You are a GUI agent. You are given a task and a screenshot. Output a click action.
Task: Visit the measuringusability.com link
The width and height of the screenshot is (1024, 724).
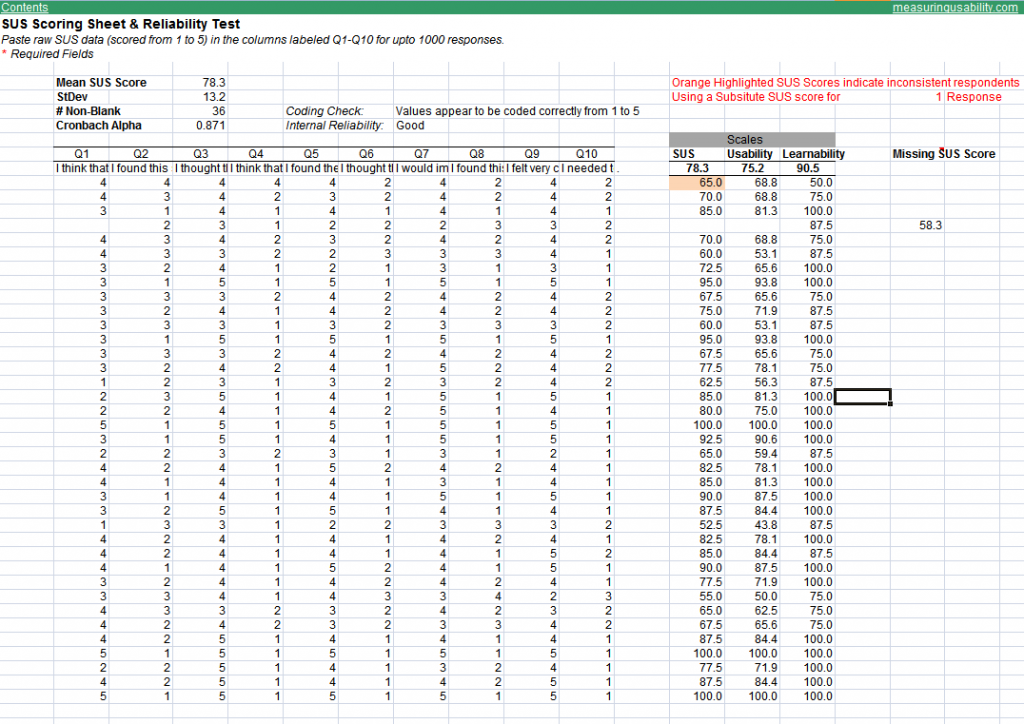955,7
